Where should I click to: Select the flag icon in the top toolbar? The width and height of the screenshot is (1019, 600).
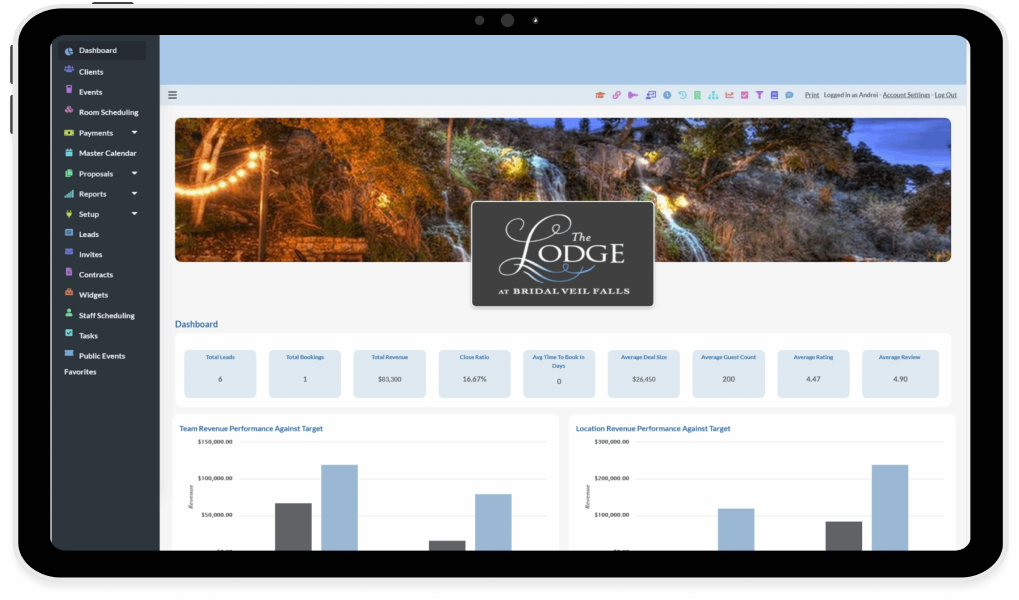634,94
